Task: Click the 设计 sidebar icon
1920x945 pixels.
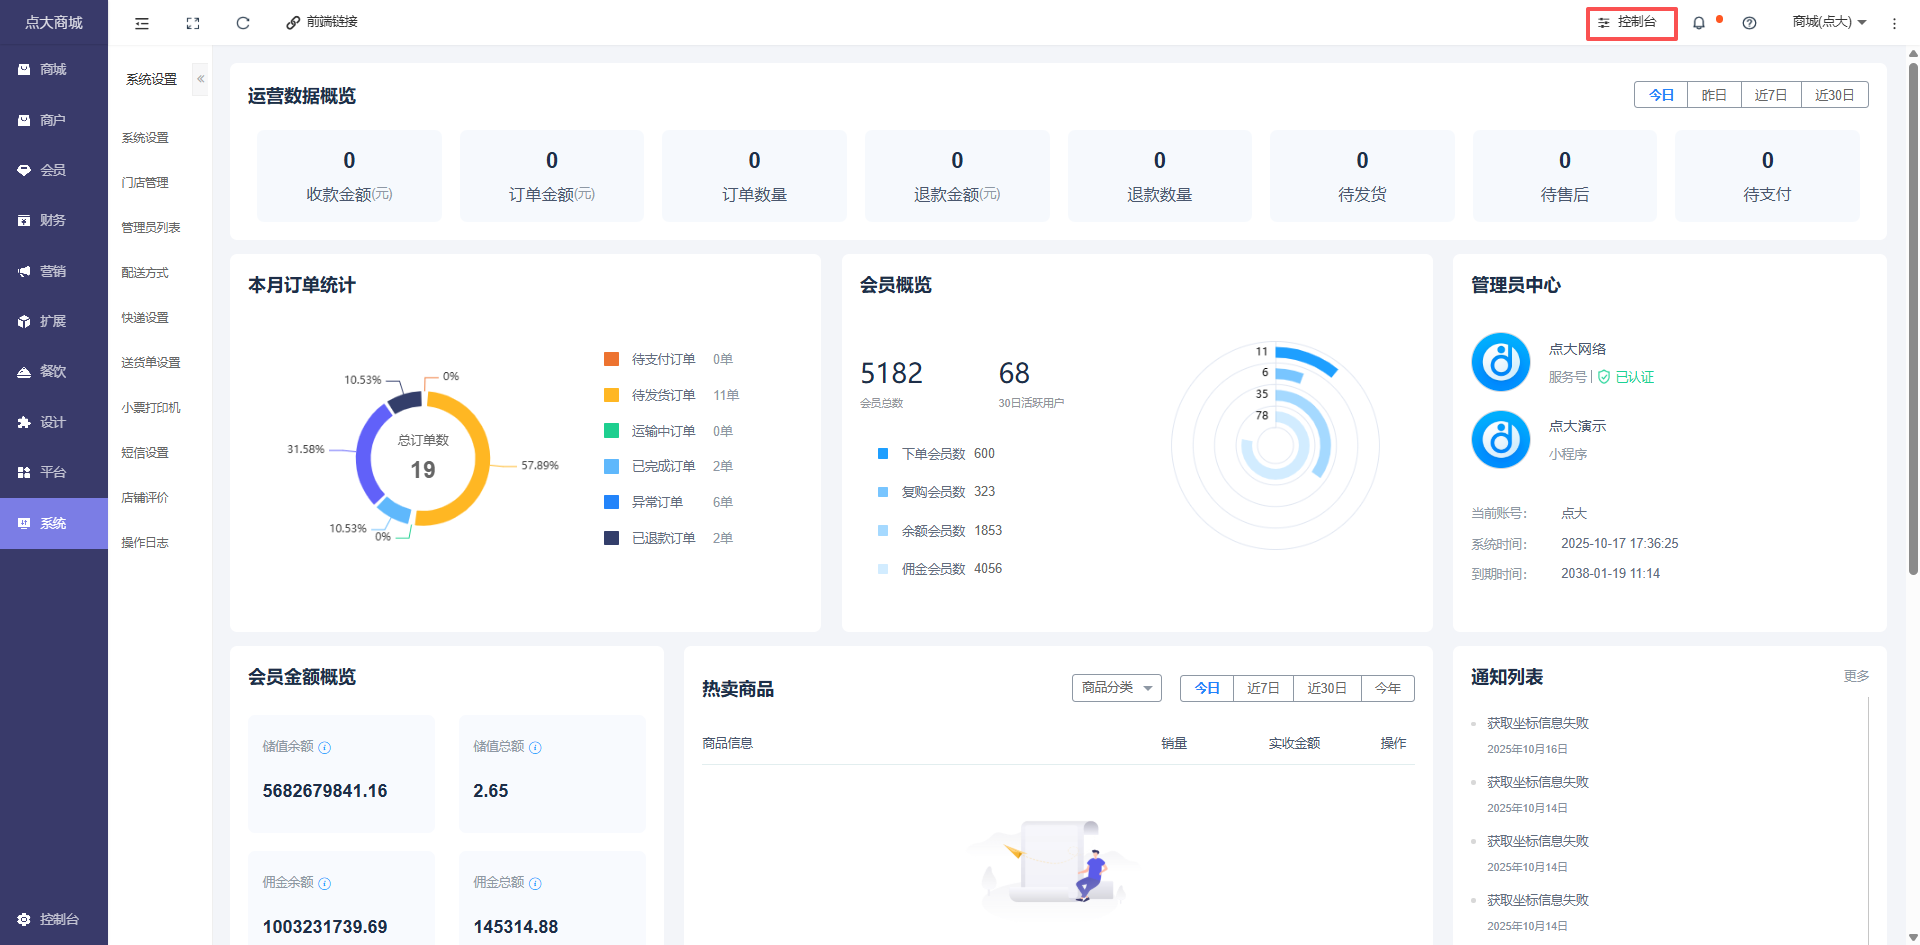Action: point(24,422)
